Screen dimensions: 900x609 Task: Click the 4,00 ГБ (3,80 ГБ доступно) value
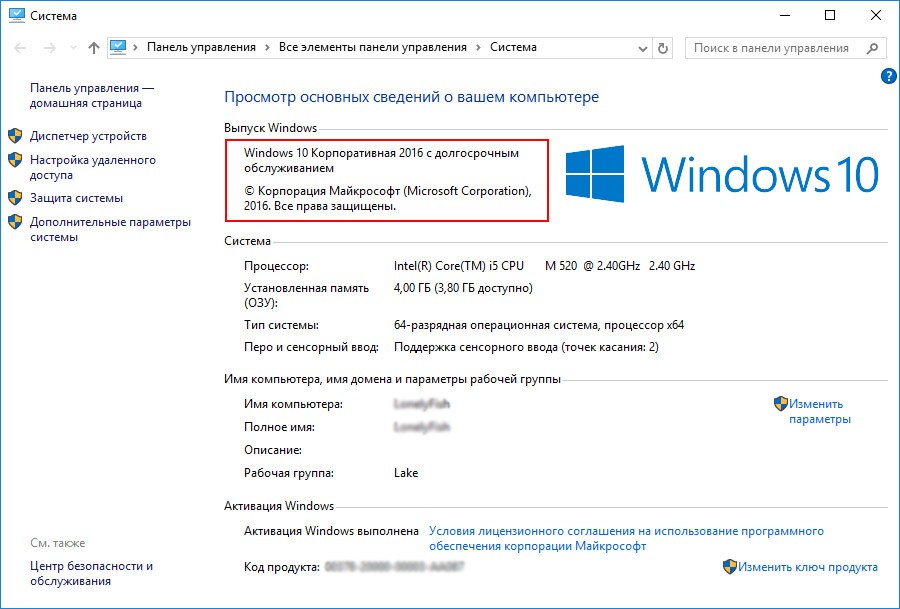463,288
